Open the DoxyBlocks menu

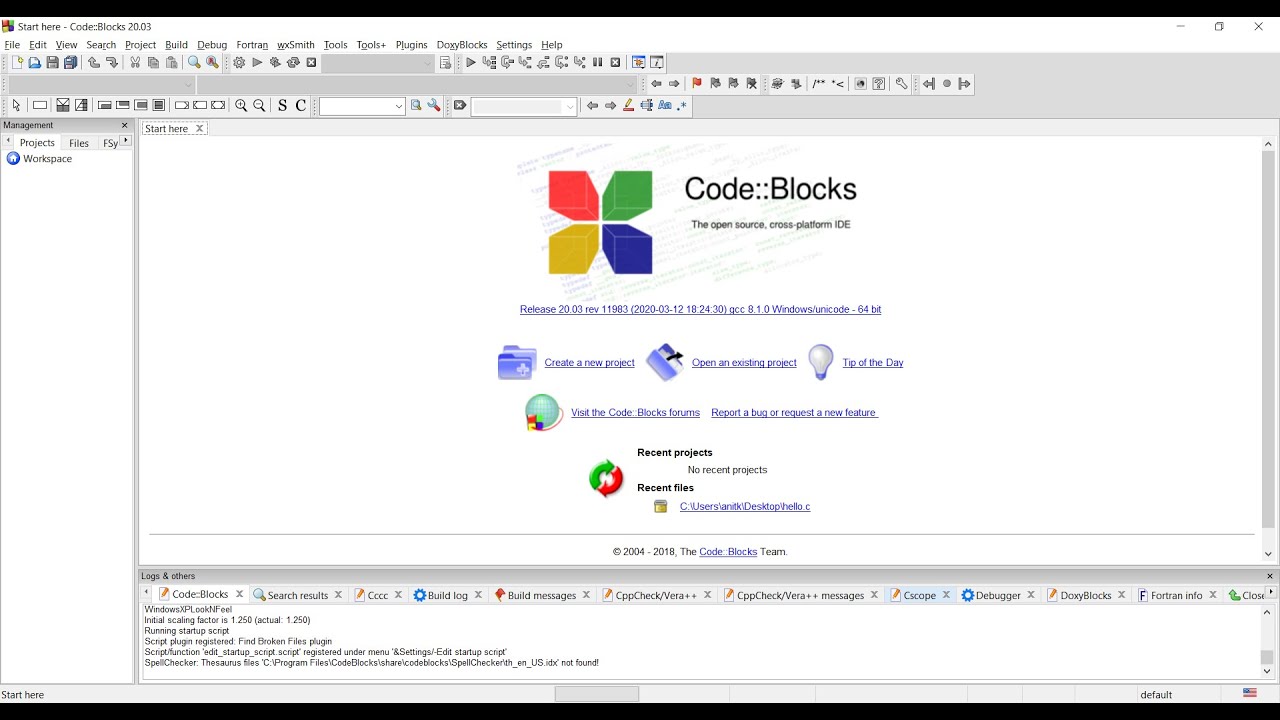462,45
